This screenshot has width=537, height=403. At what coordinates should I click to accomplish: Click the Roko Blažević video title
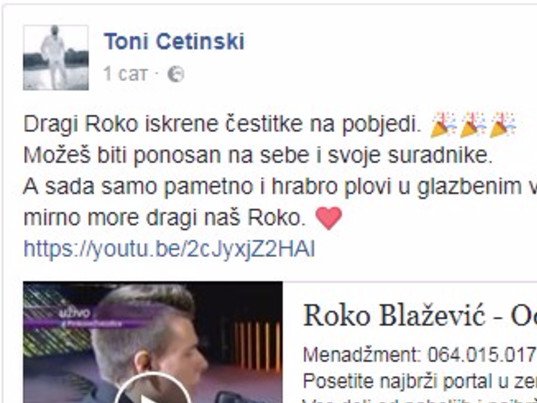(x=420, y=316)
